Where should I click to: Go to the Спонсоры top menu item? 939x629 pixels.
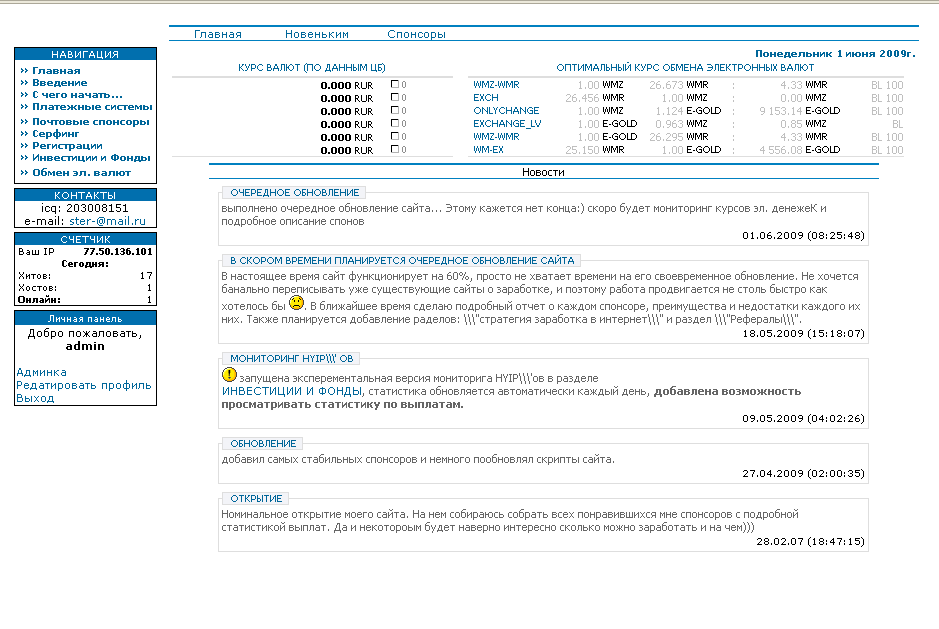[416, 34]
